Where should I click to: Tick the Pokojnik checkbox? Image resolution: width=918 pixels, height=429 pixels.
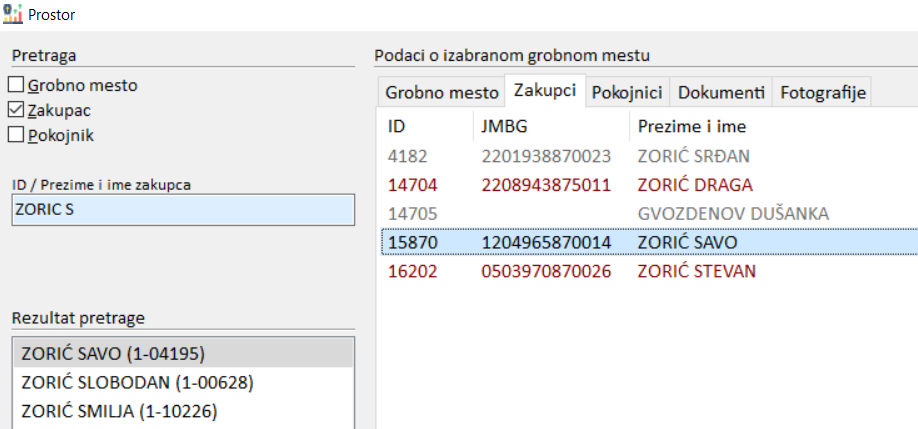pos(17,134)
